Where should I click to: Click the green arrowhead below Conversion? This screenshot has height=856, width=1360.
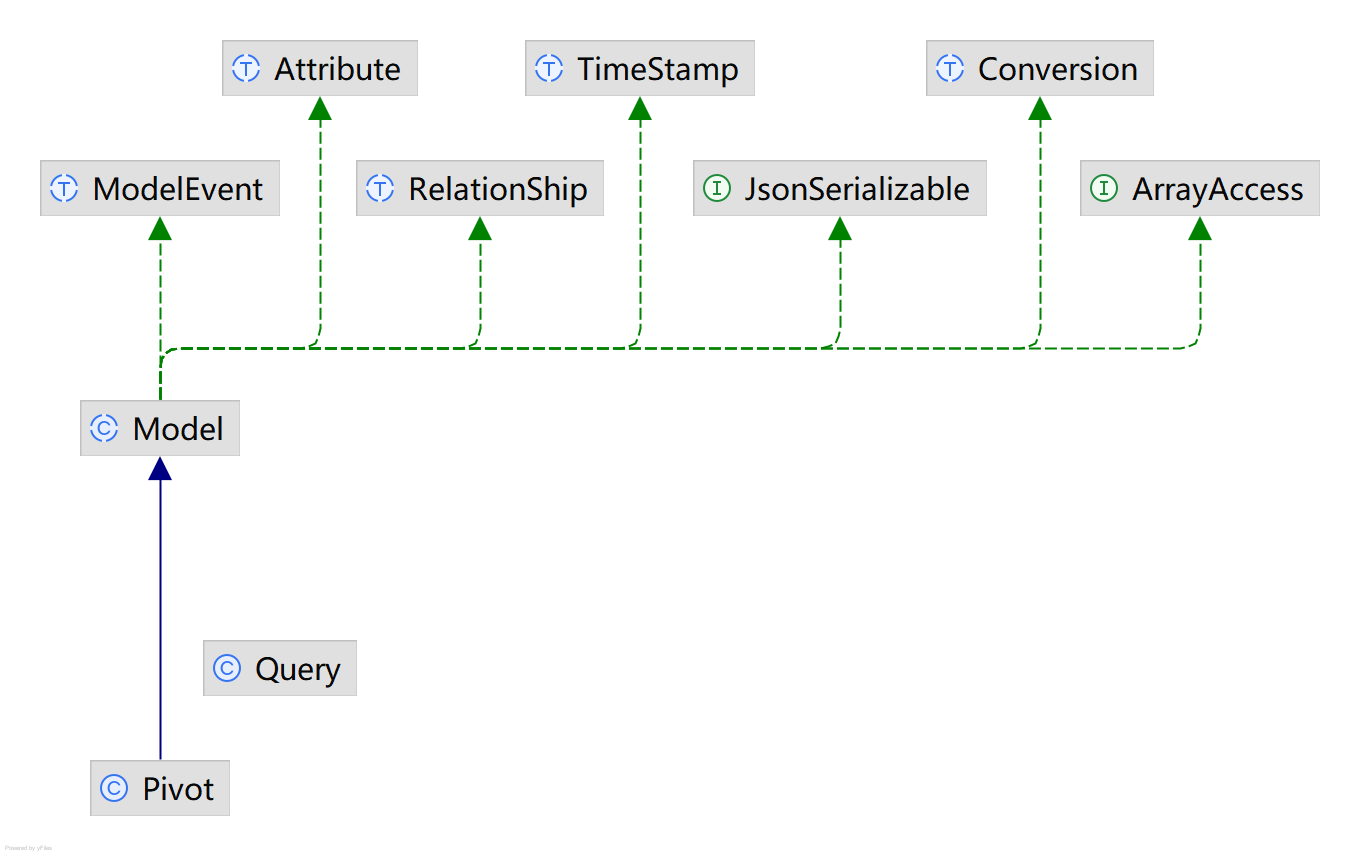coord(1040,108)
